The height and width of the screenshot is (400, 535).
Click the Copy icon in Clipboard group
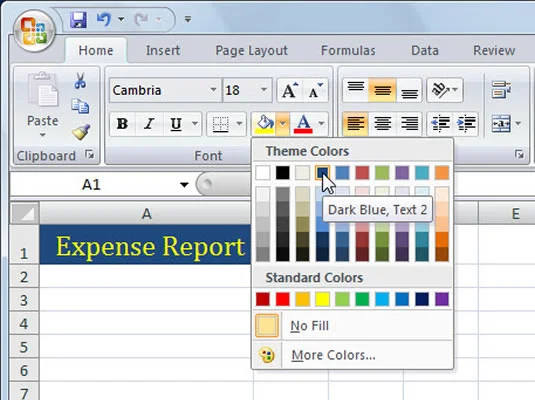pos(80,106)
